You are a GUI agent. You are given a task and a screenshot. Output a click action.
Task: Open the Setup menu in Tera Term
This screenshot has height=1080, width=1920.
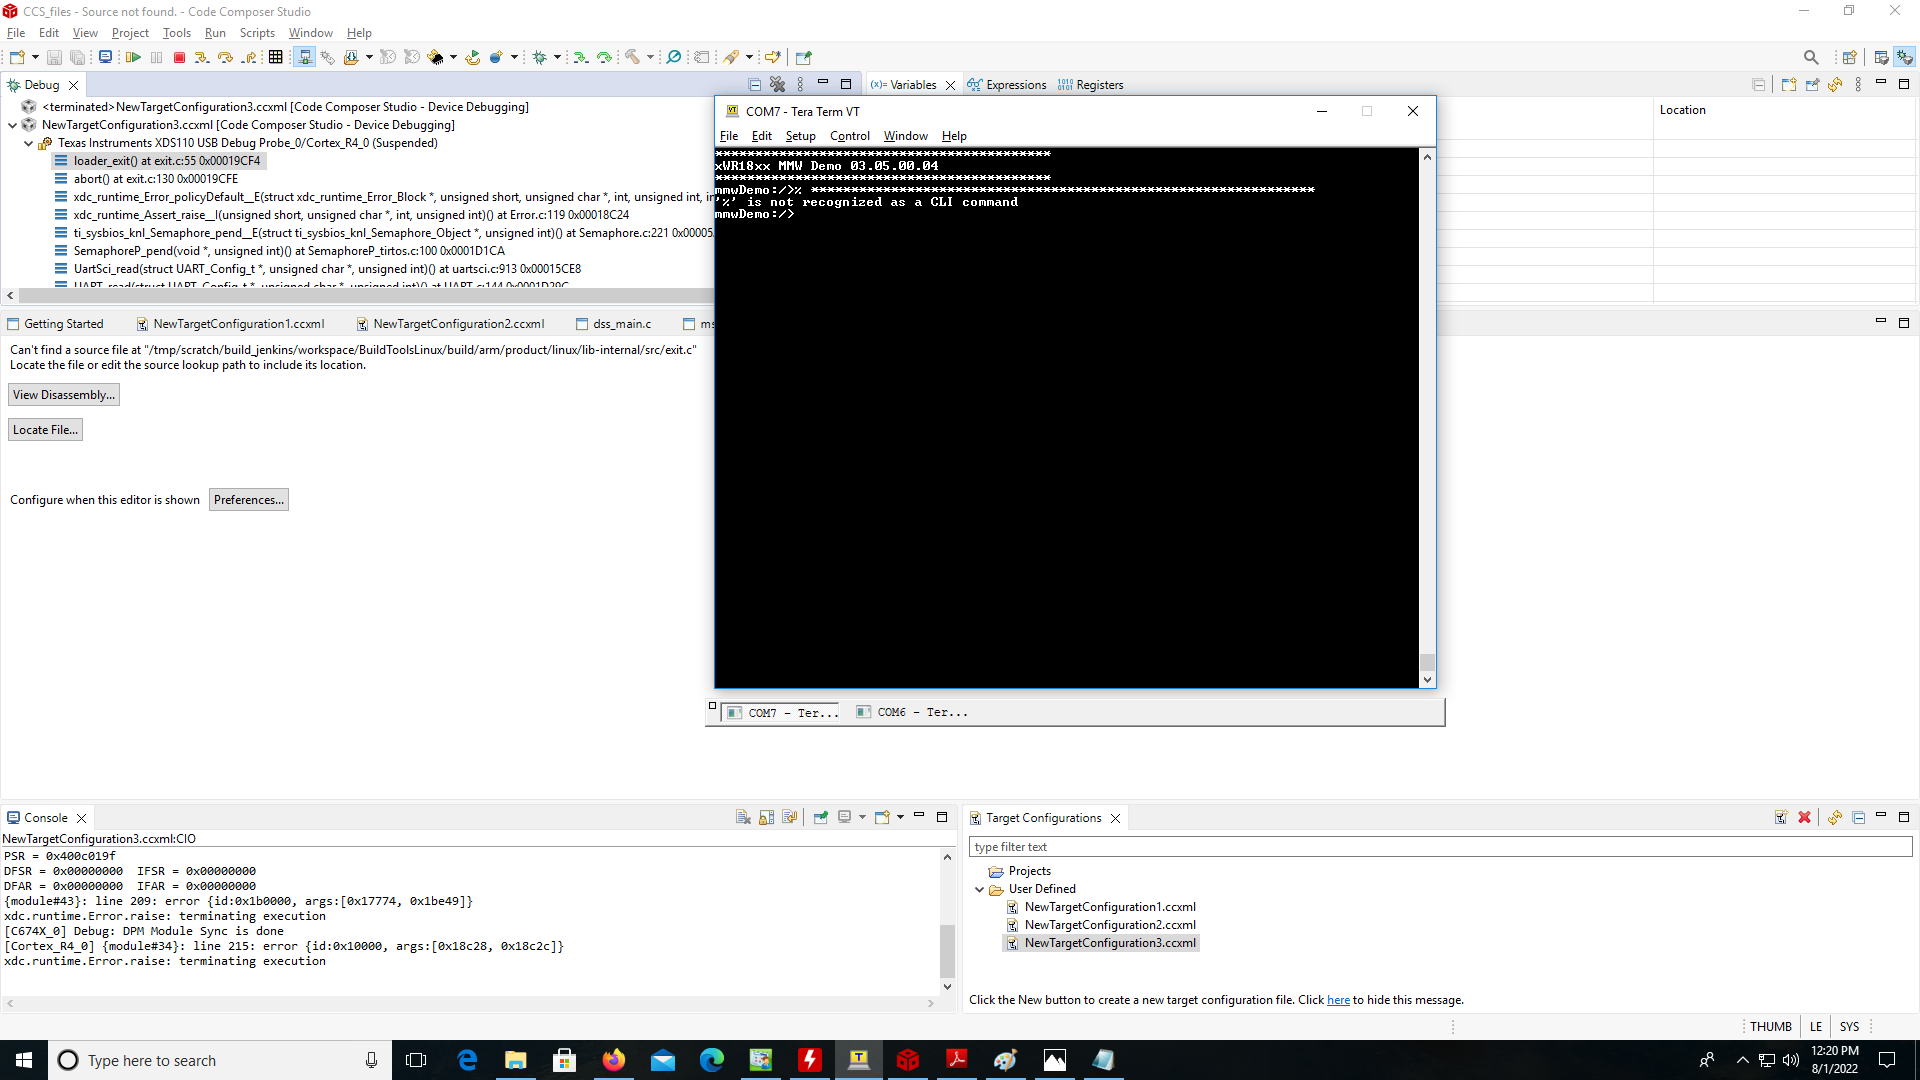800,136
